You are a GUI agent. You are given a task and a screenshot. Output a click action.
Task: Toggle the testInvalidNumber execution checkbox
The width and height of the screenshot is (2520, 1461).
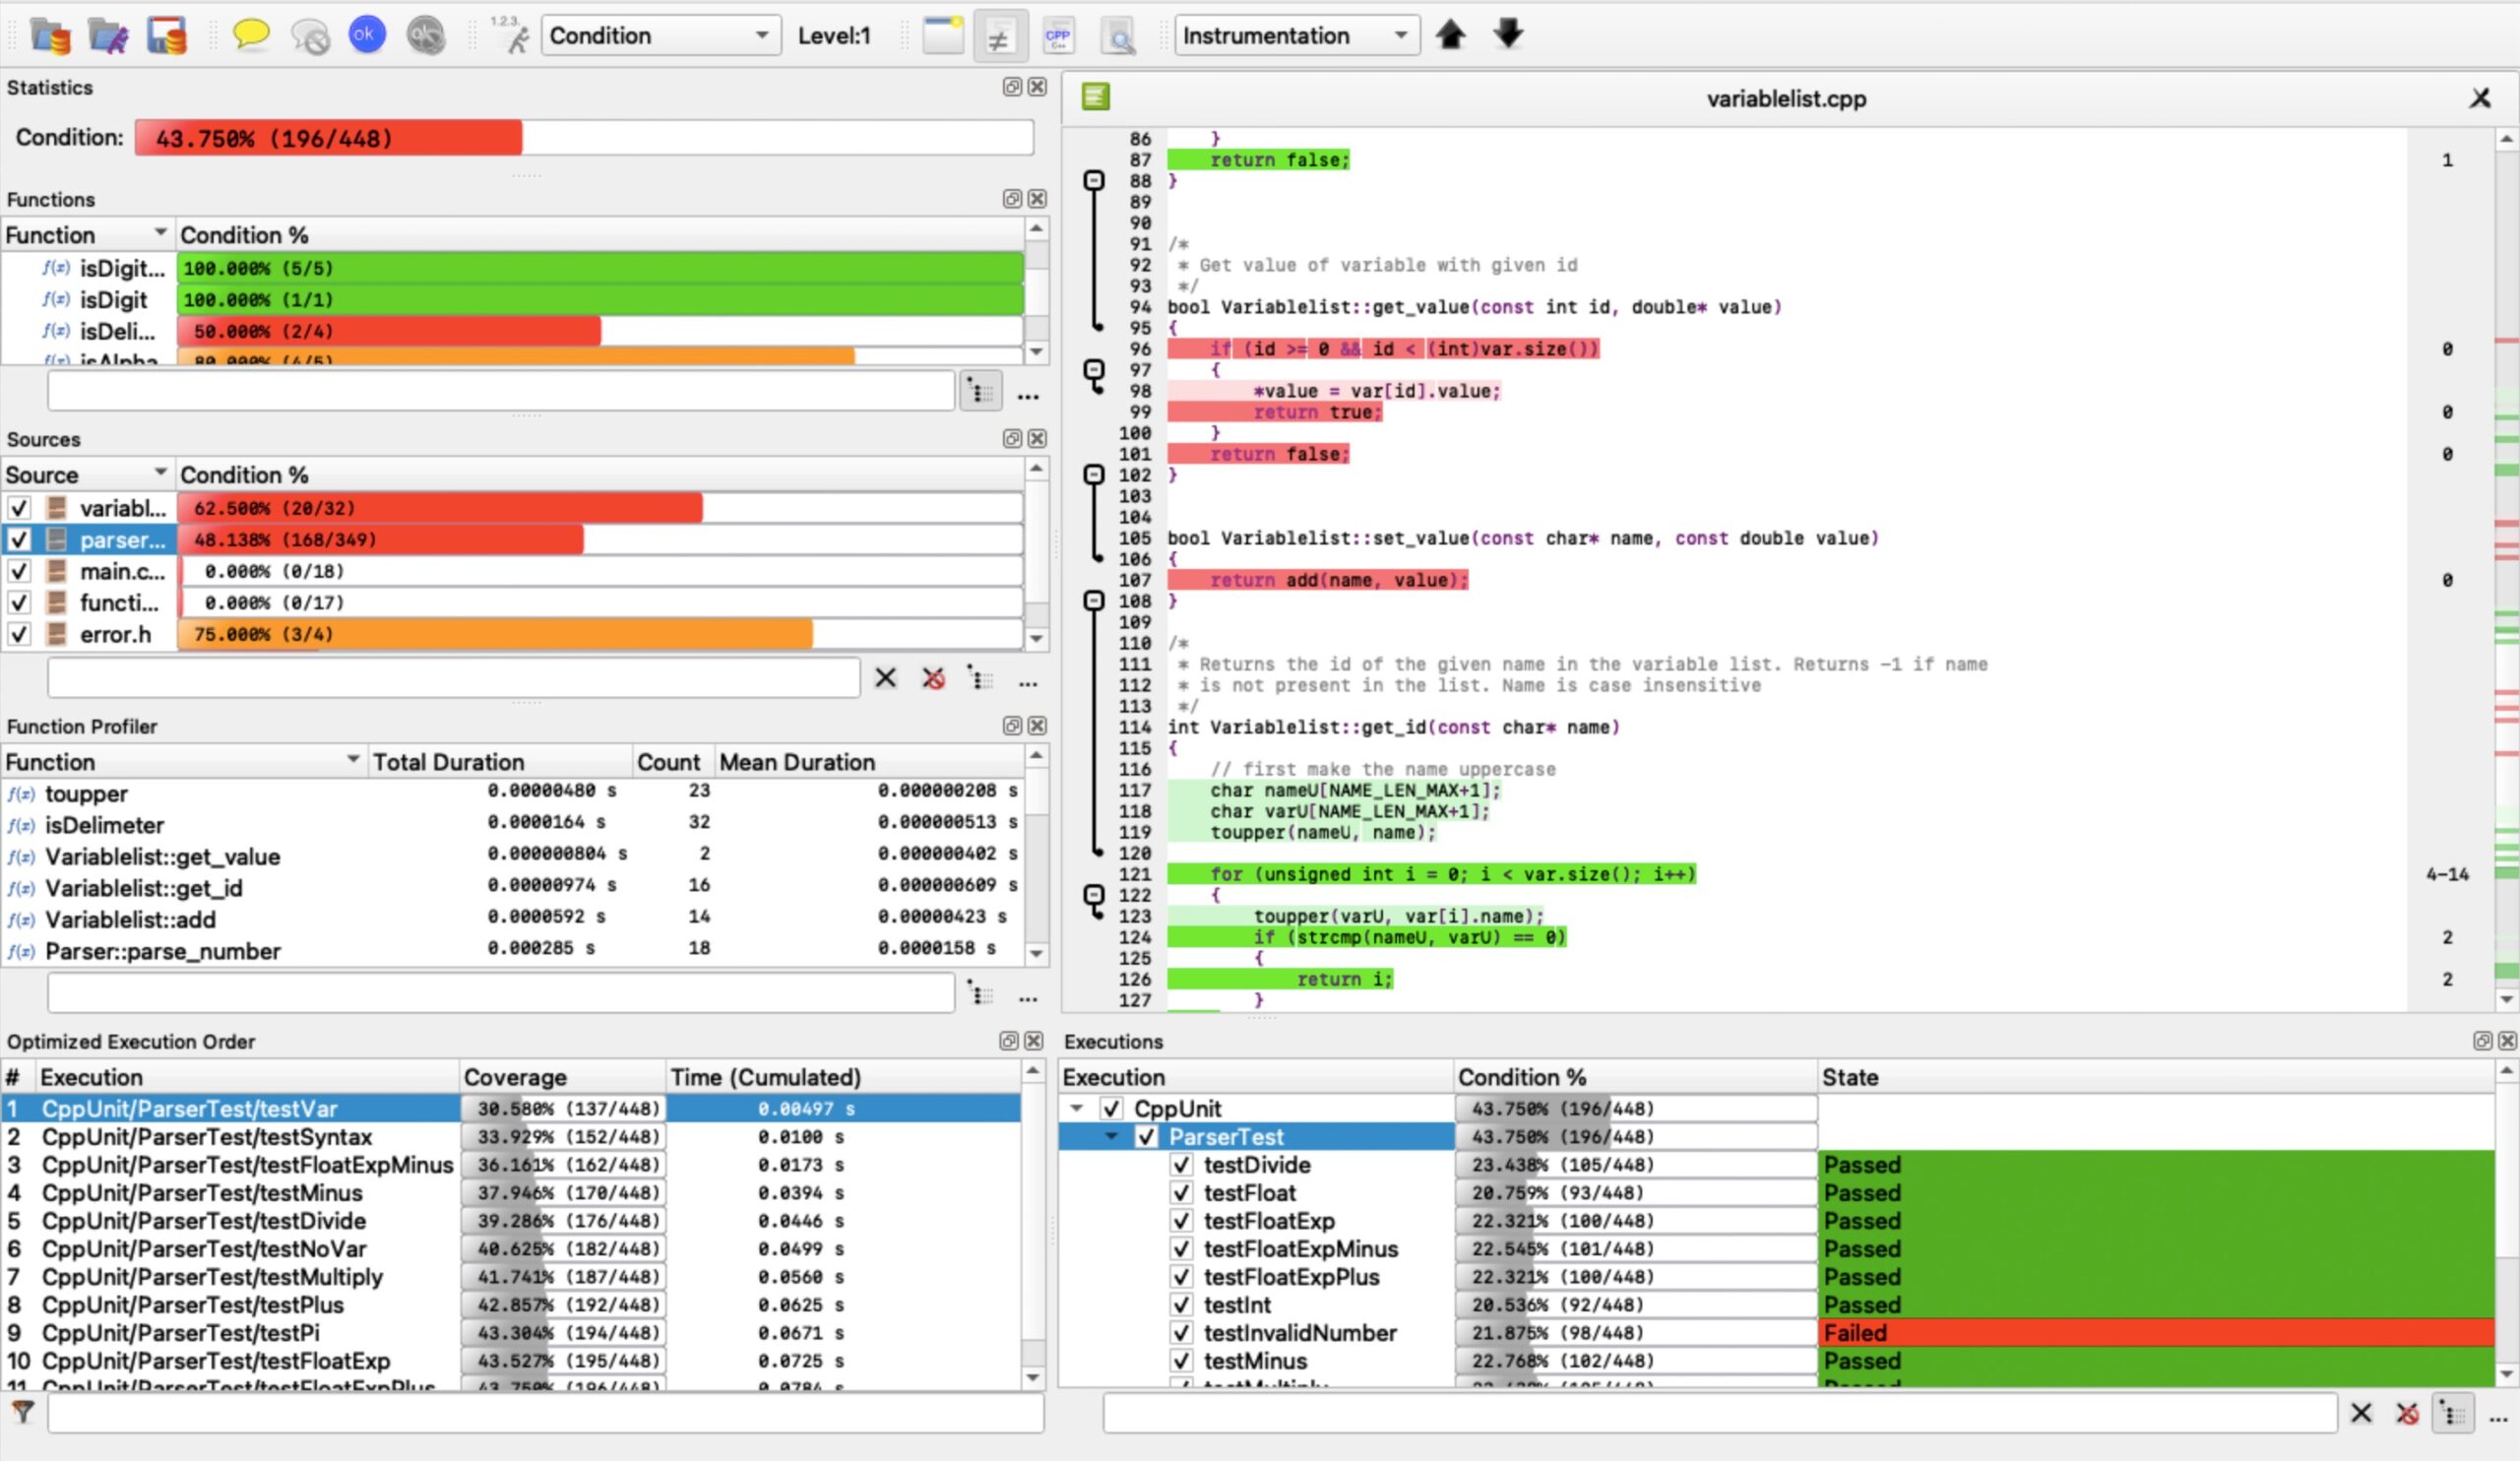pos(1181,1333)
